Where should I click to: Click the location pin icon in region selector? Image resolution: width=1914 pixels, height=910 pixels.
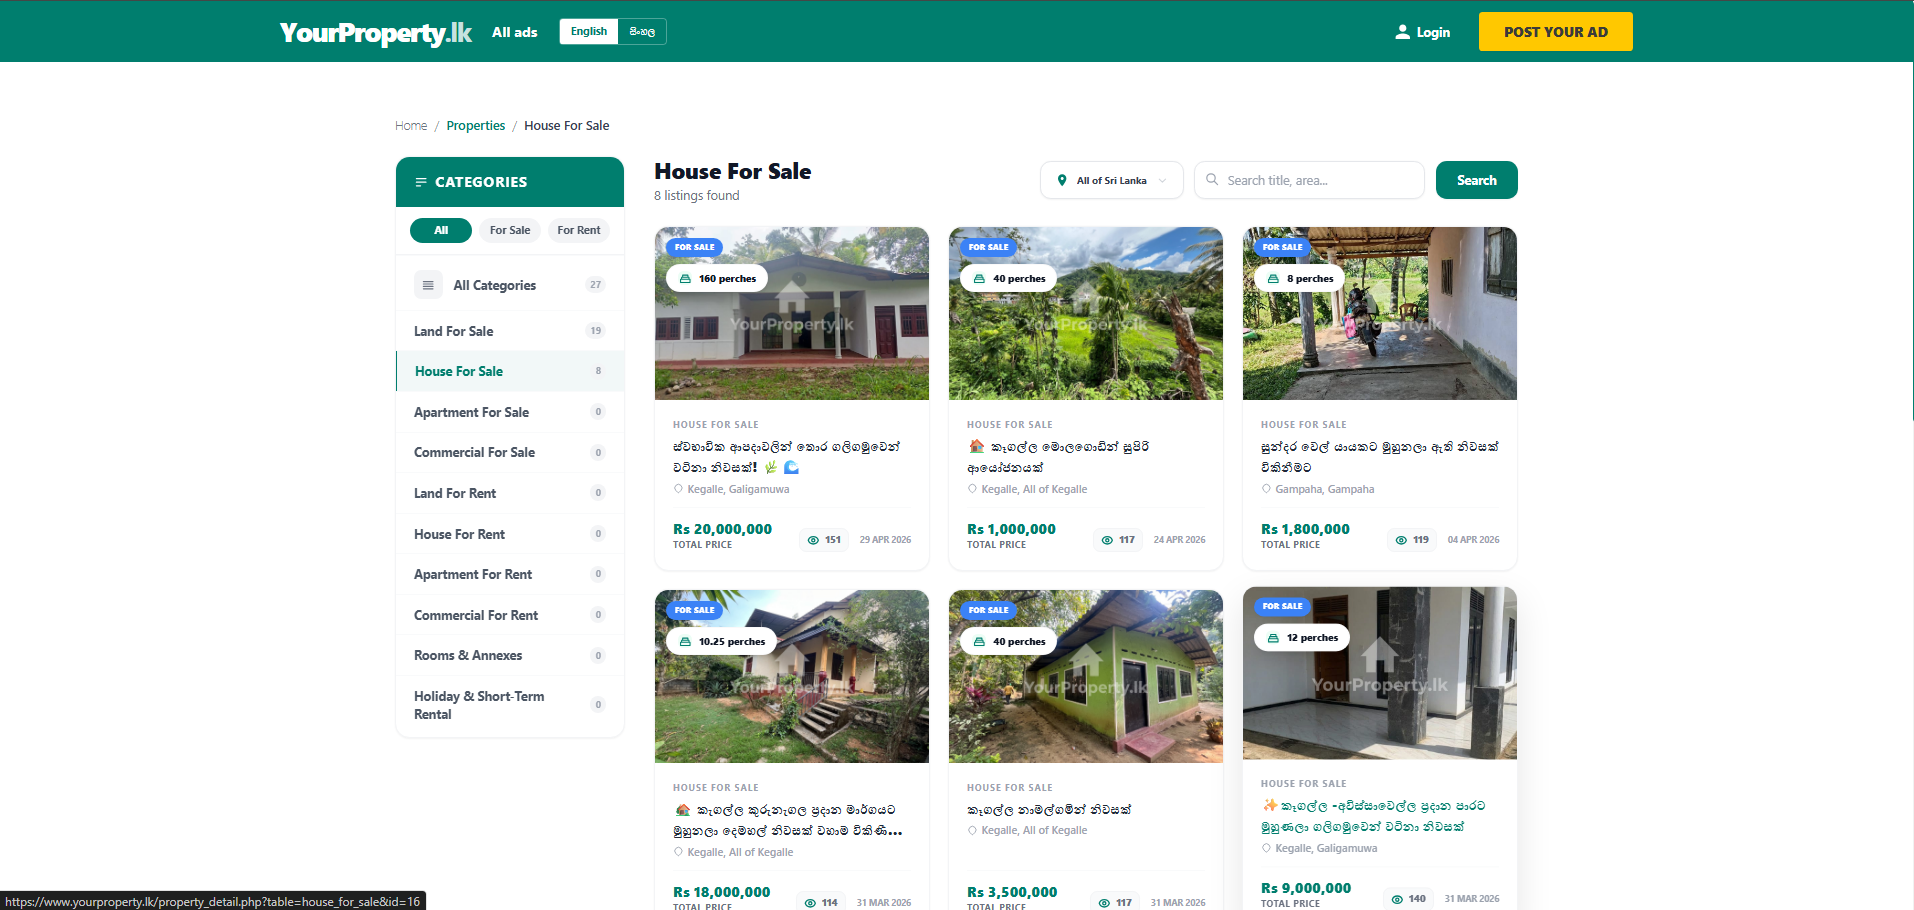tap(1062, 181)
